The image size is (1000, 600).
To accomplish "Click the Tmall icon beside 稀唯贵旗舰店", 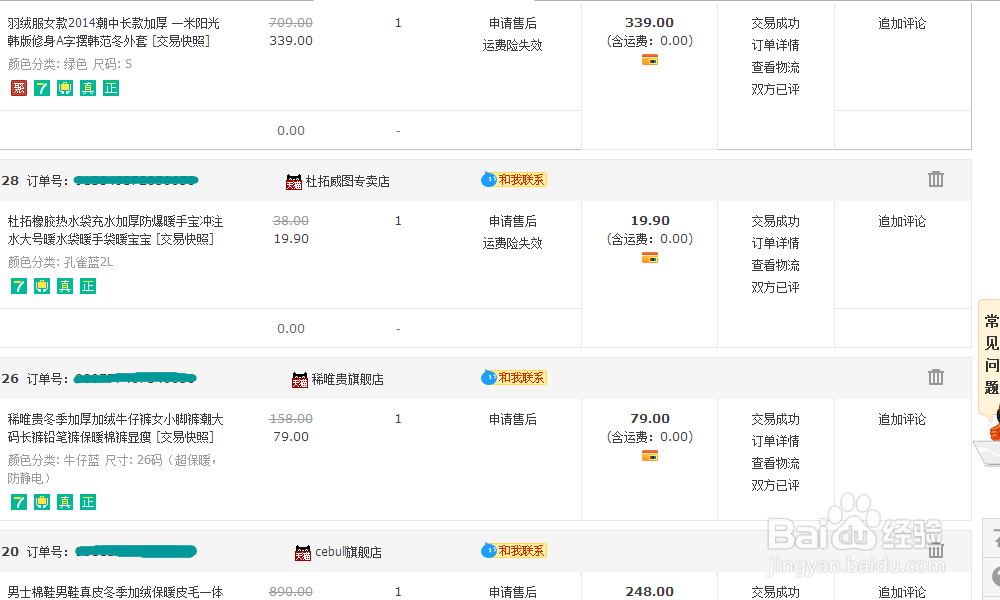I will click(x=300, y=380).
